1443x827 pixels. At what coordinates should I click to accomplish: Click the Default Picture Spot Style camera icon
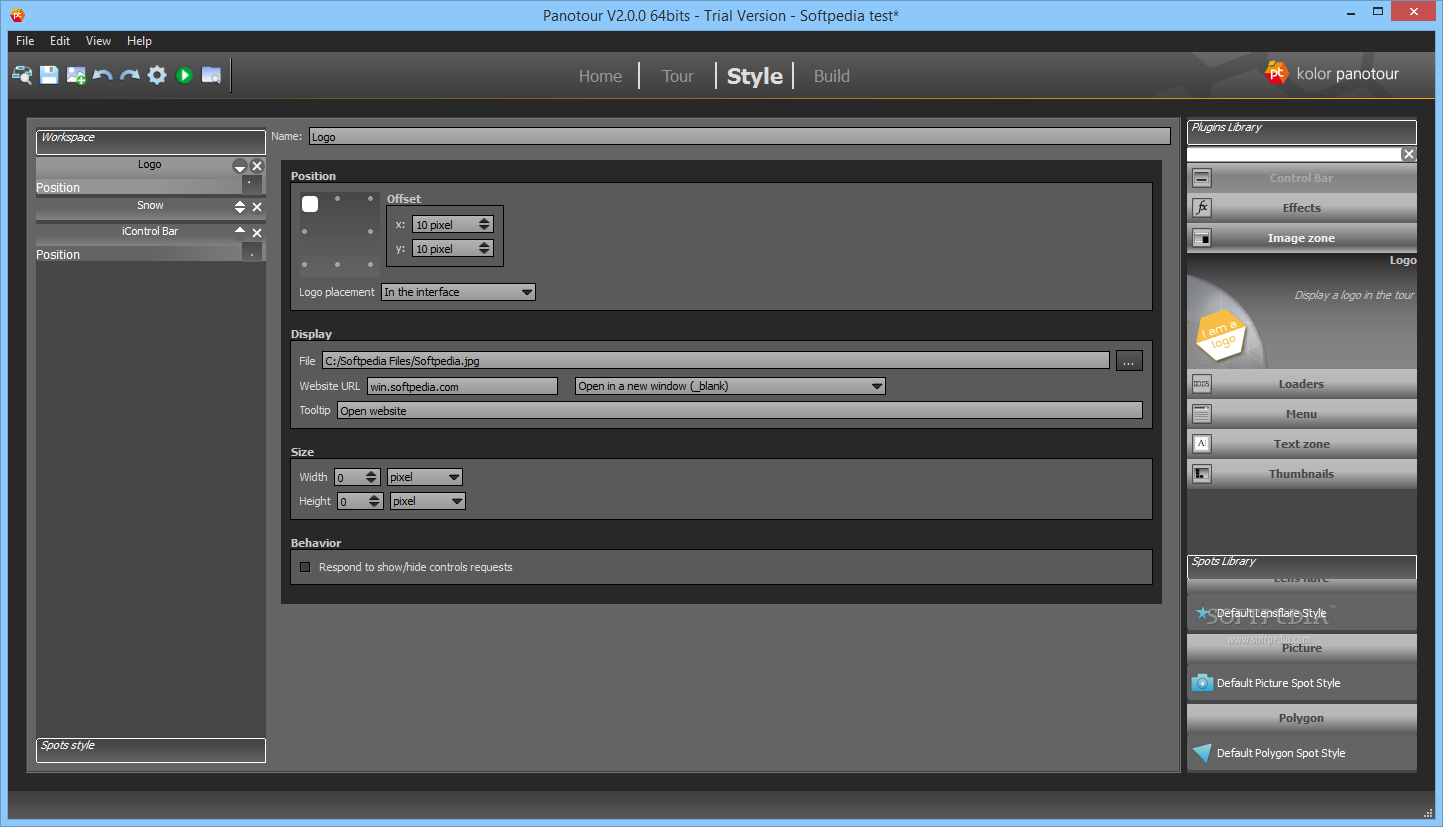tap(1202, 683)
